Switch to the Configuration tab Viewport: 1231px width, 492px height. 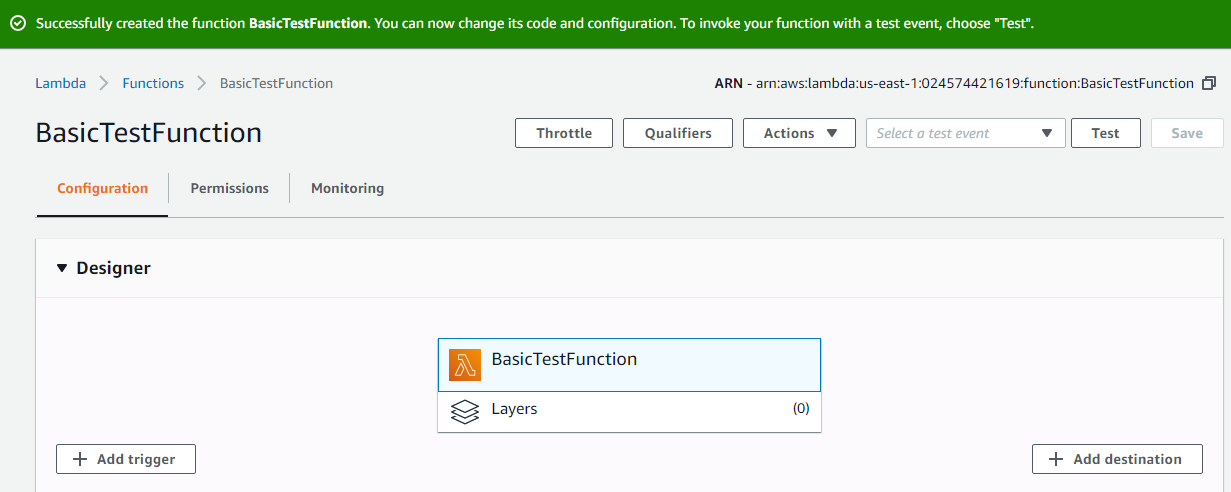(x=102, y=188)
